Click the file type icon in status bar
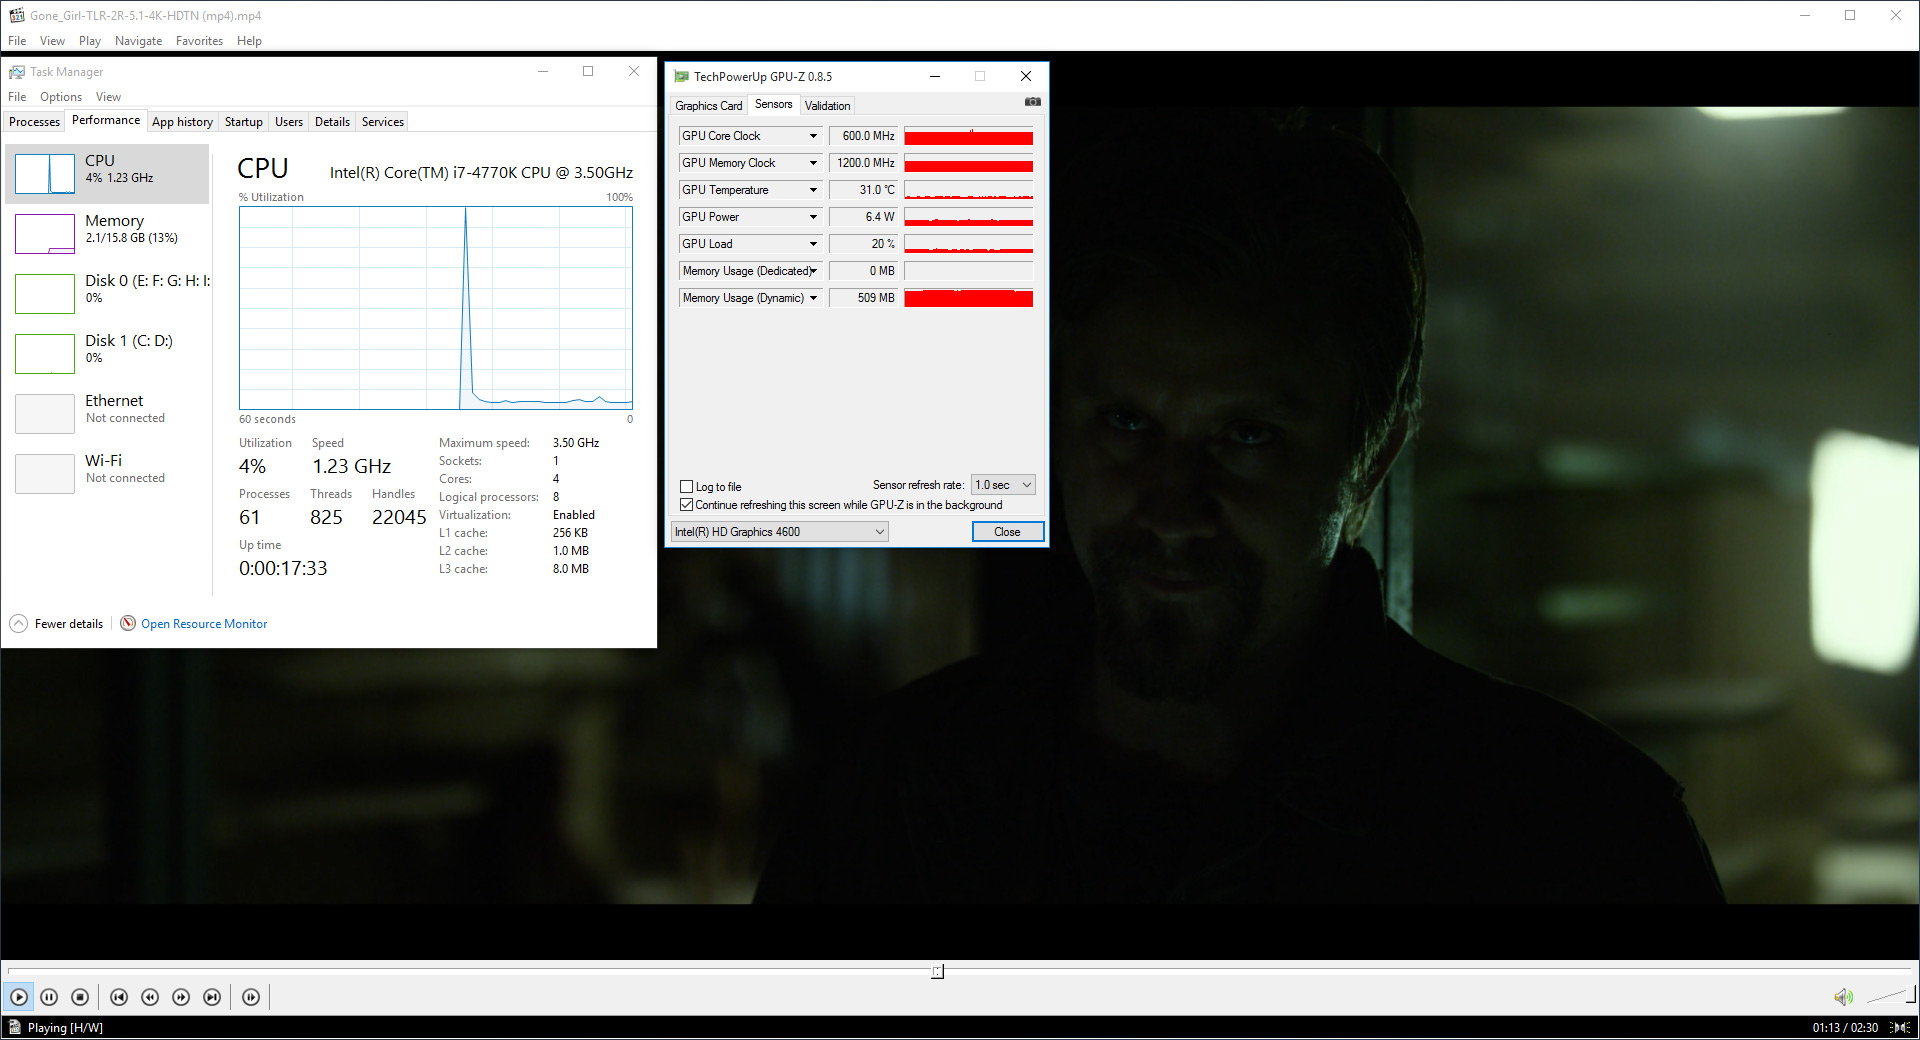 pos(14,1027)
